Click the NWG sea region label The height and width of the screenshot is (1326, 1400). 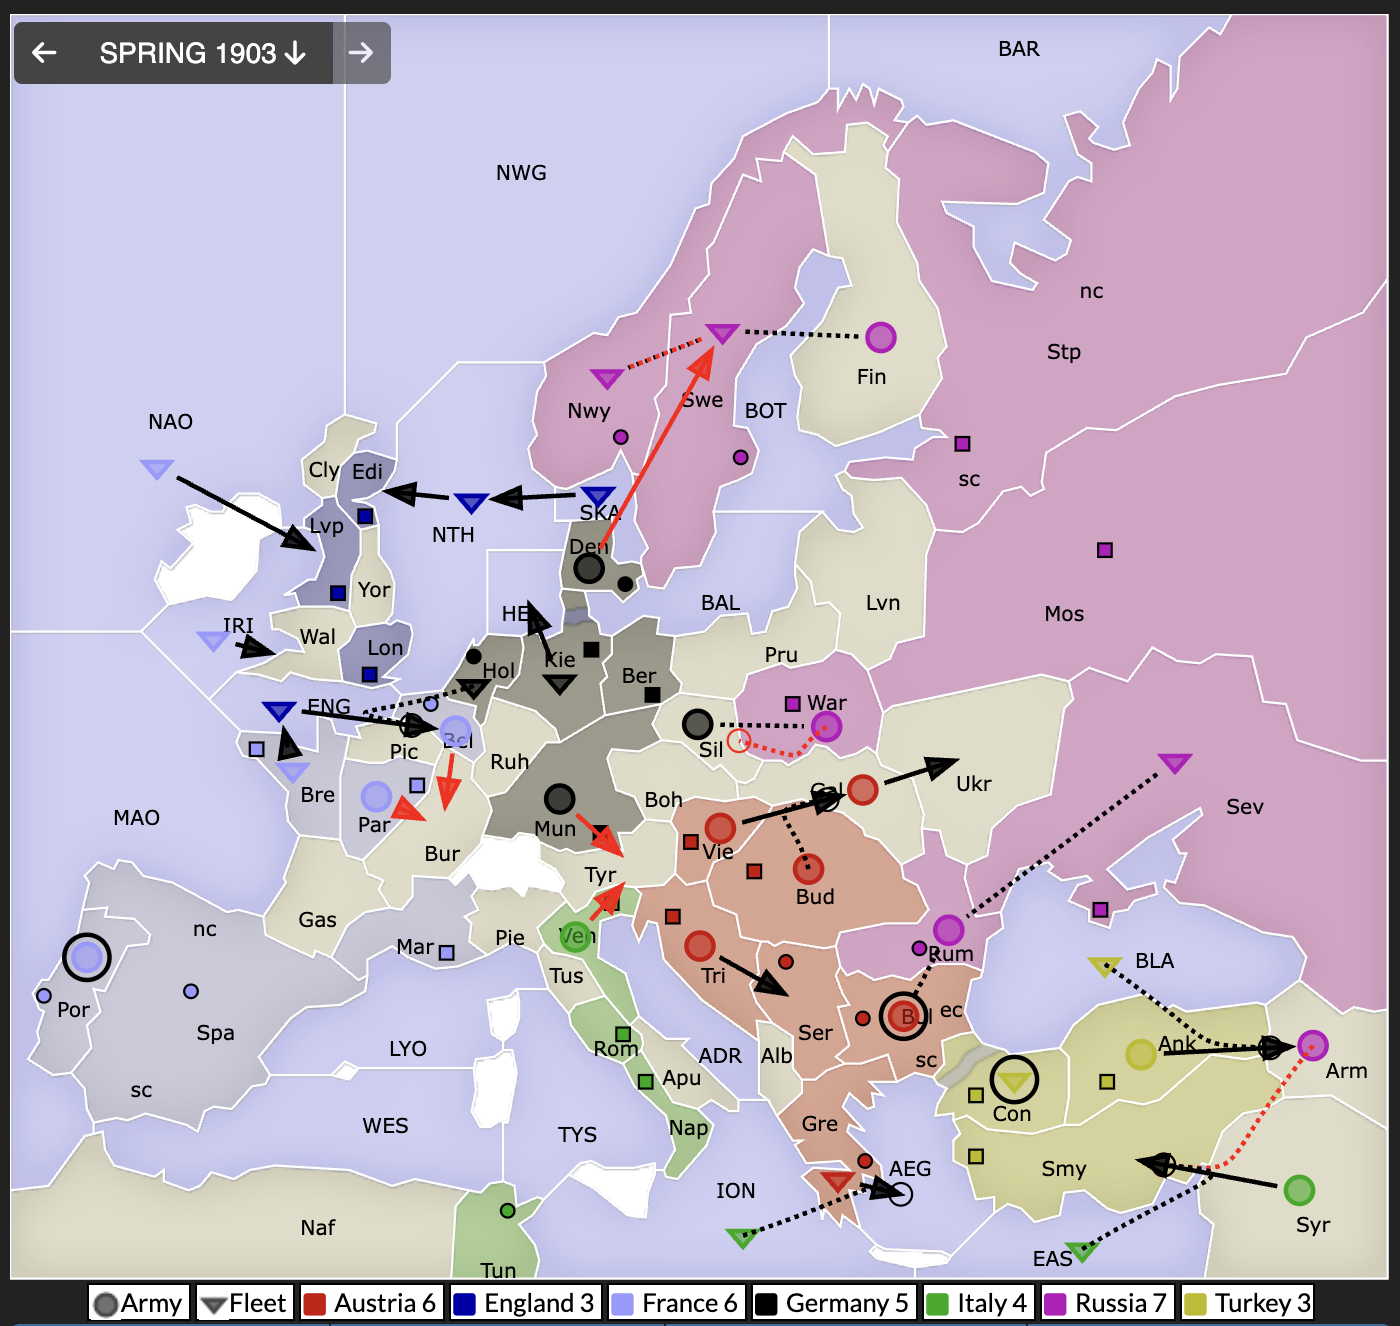coord(521,173)
